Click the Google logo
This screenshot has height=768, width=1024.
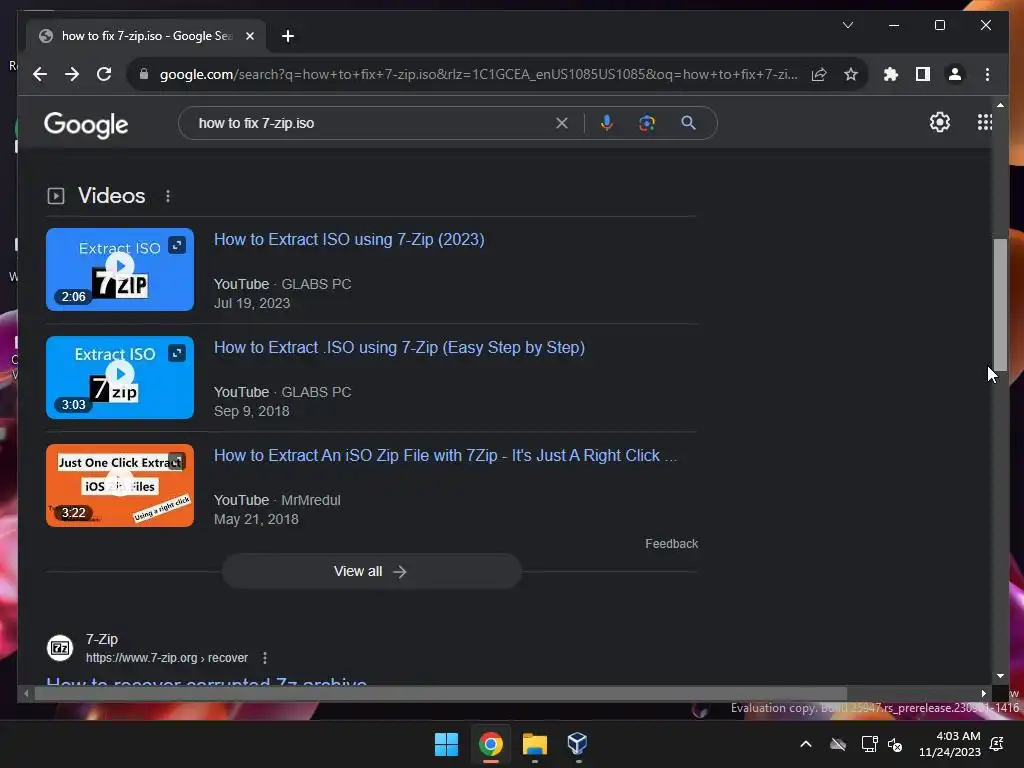coord(86,124)
